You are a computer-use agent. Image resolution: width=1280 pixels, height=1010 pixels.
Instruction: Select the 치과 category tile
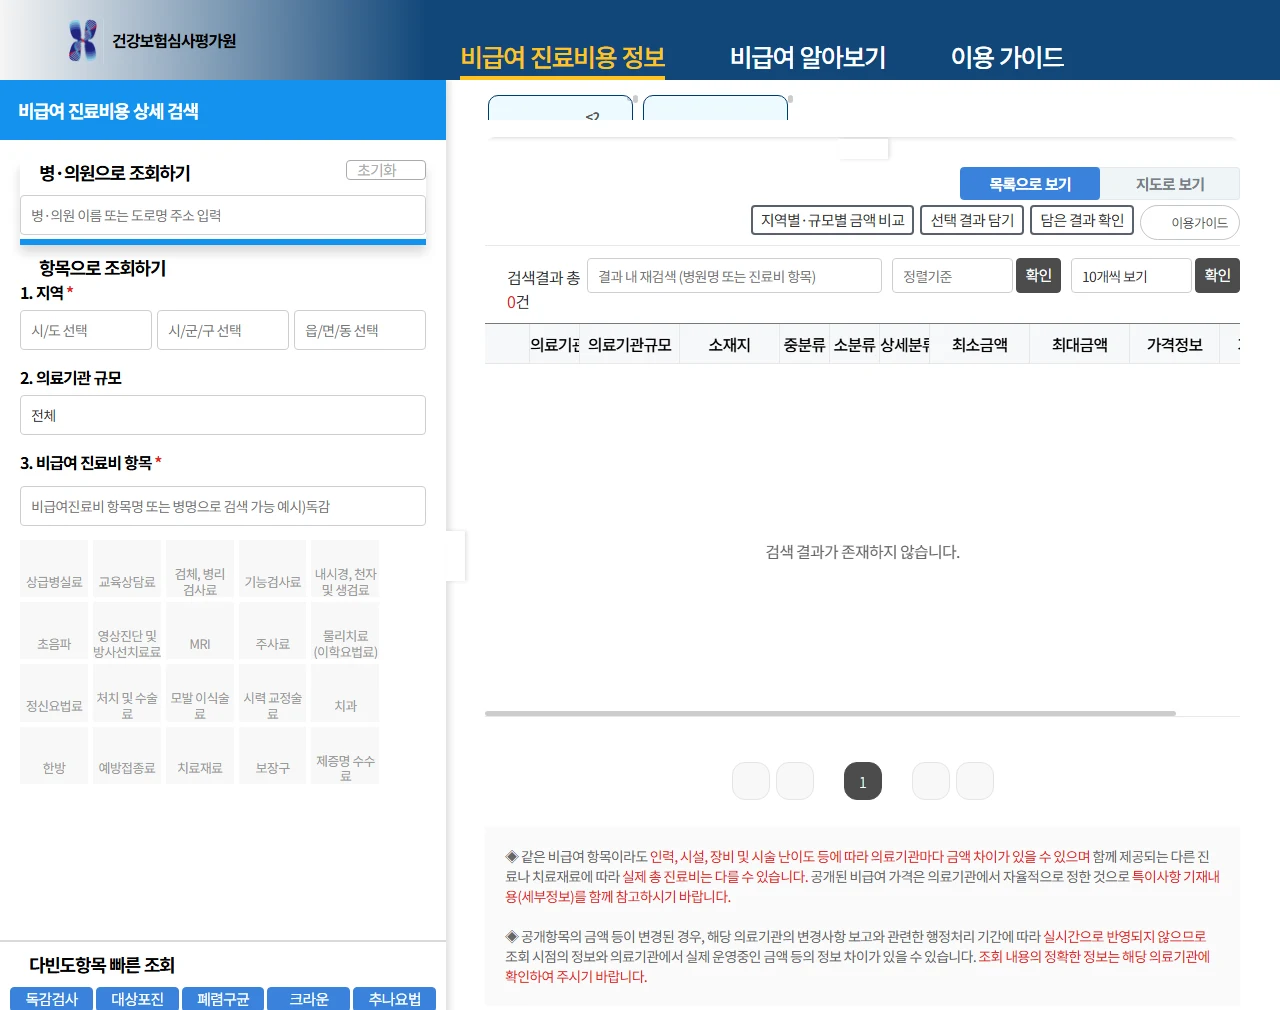point(345,693)
